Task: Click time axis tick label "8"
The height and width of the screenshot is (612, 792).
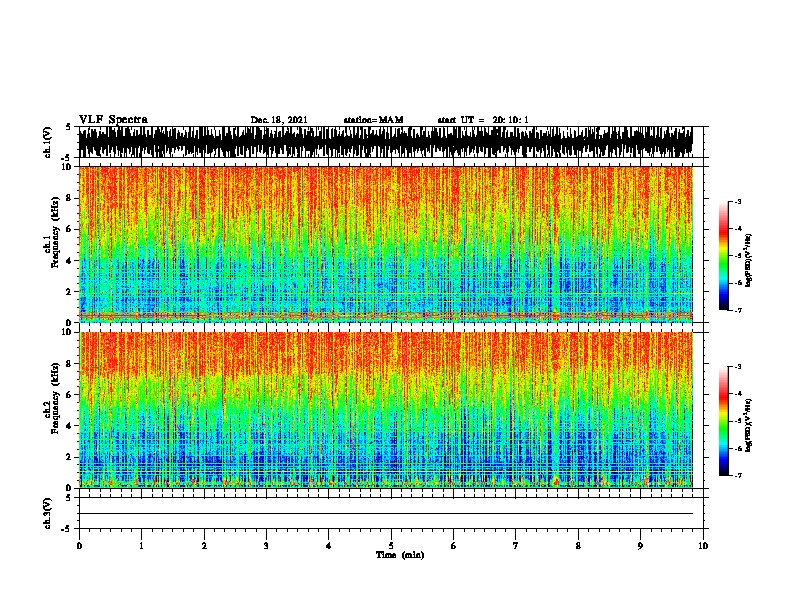Action: coord(578,546)
